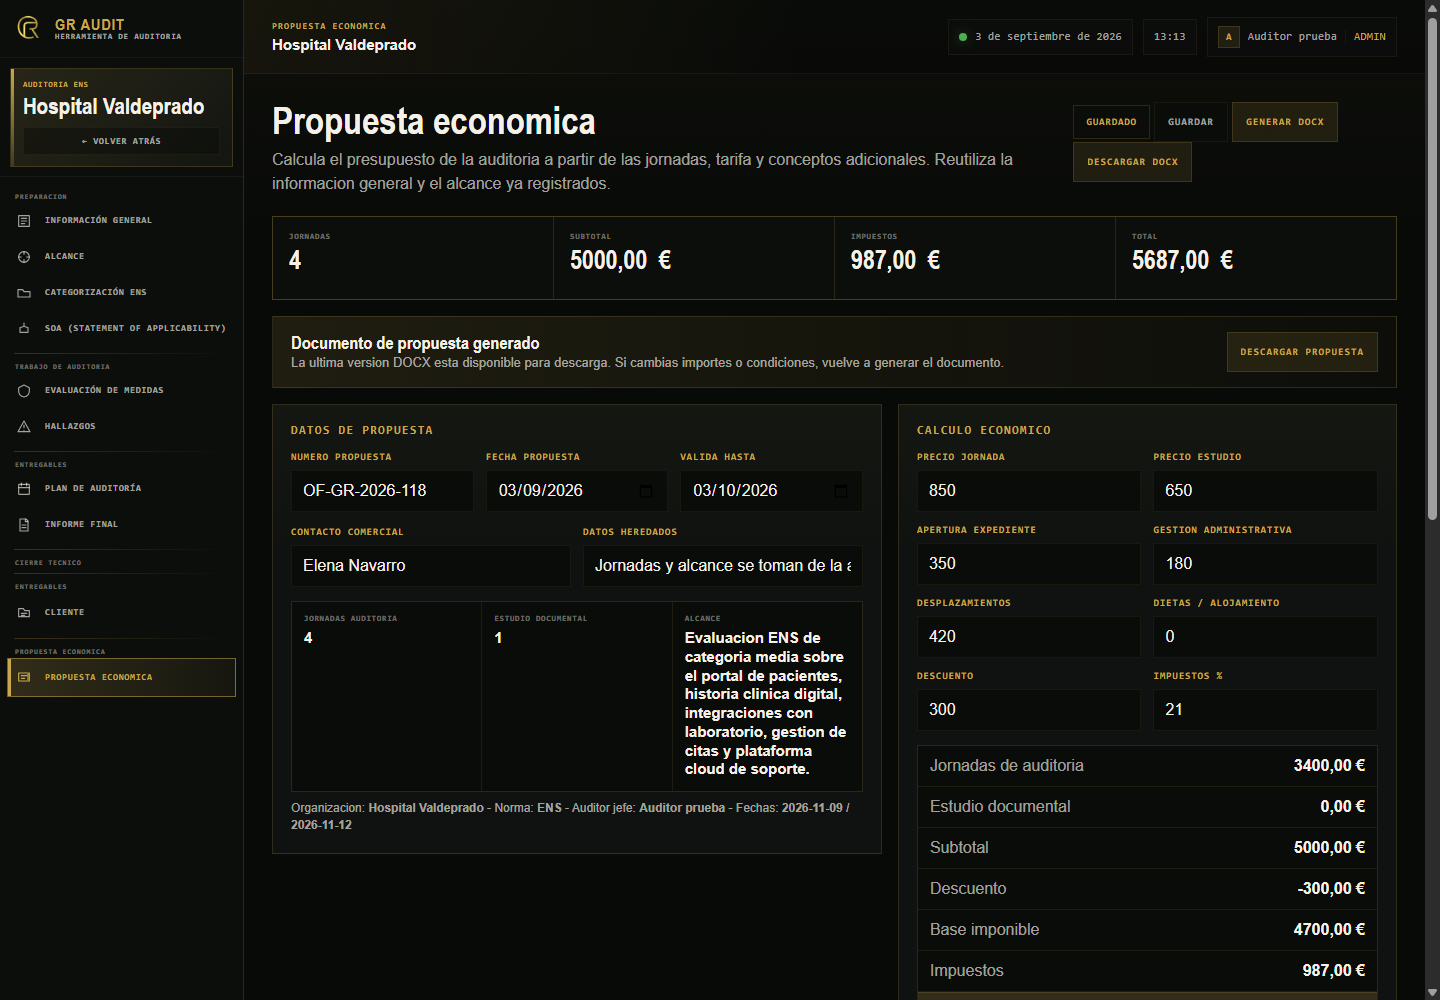Screen dimensions: 1440x1000
Task: Click the Plan de Auditoría calendar icon
Action: pyautogui.click(x=24, y=488)
